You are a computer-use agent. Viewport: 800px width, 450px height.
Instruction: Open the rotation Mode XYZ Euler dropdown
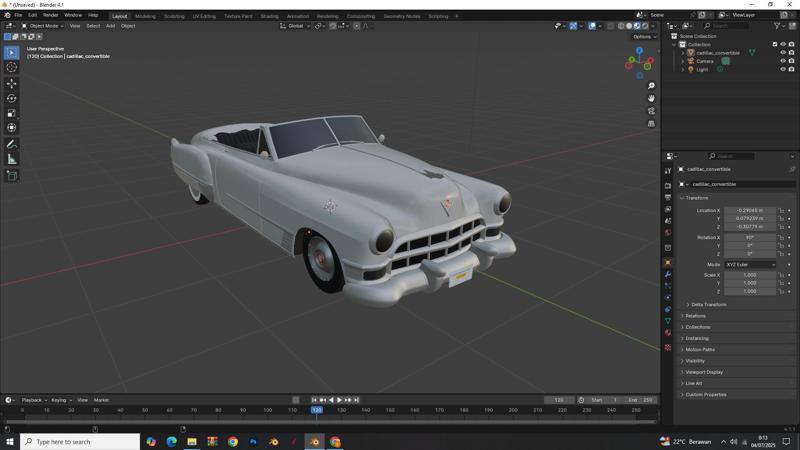pyautogui.click(x=750, y=265)
